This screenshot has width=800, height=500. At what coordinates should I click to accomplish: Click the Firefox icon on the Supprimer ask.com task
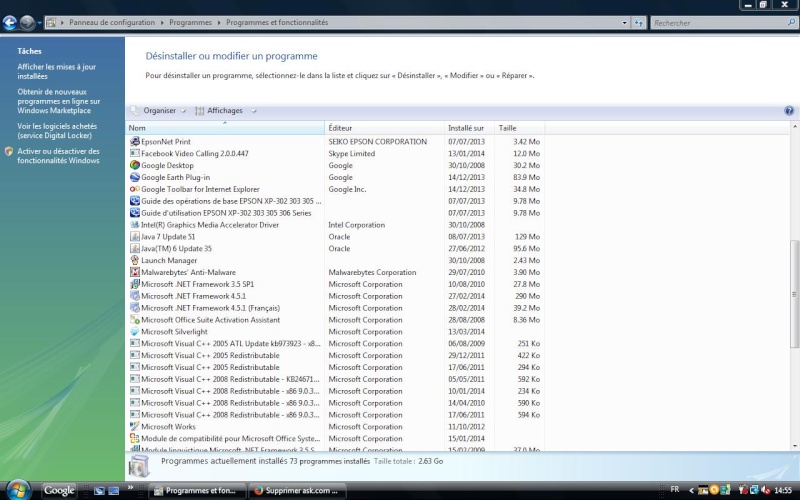point(259,491)
